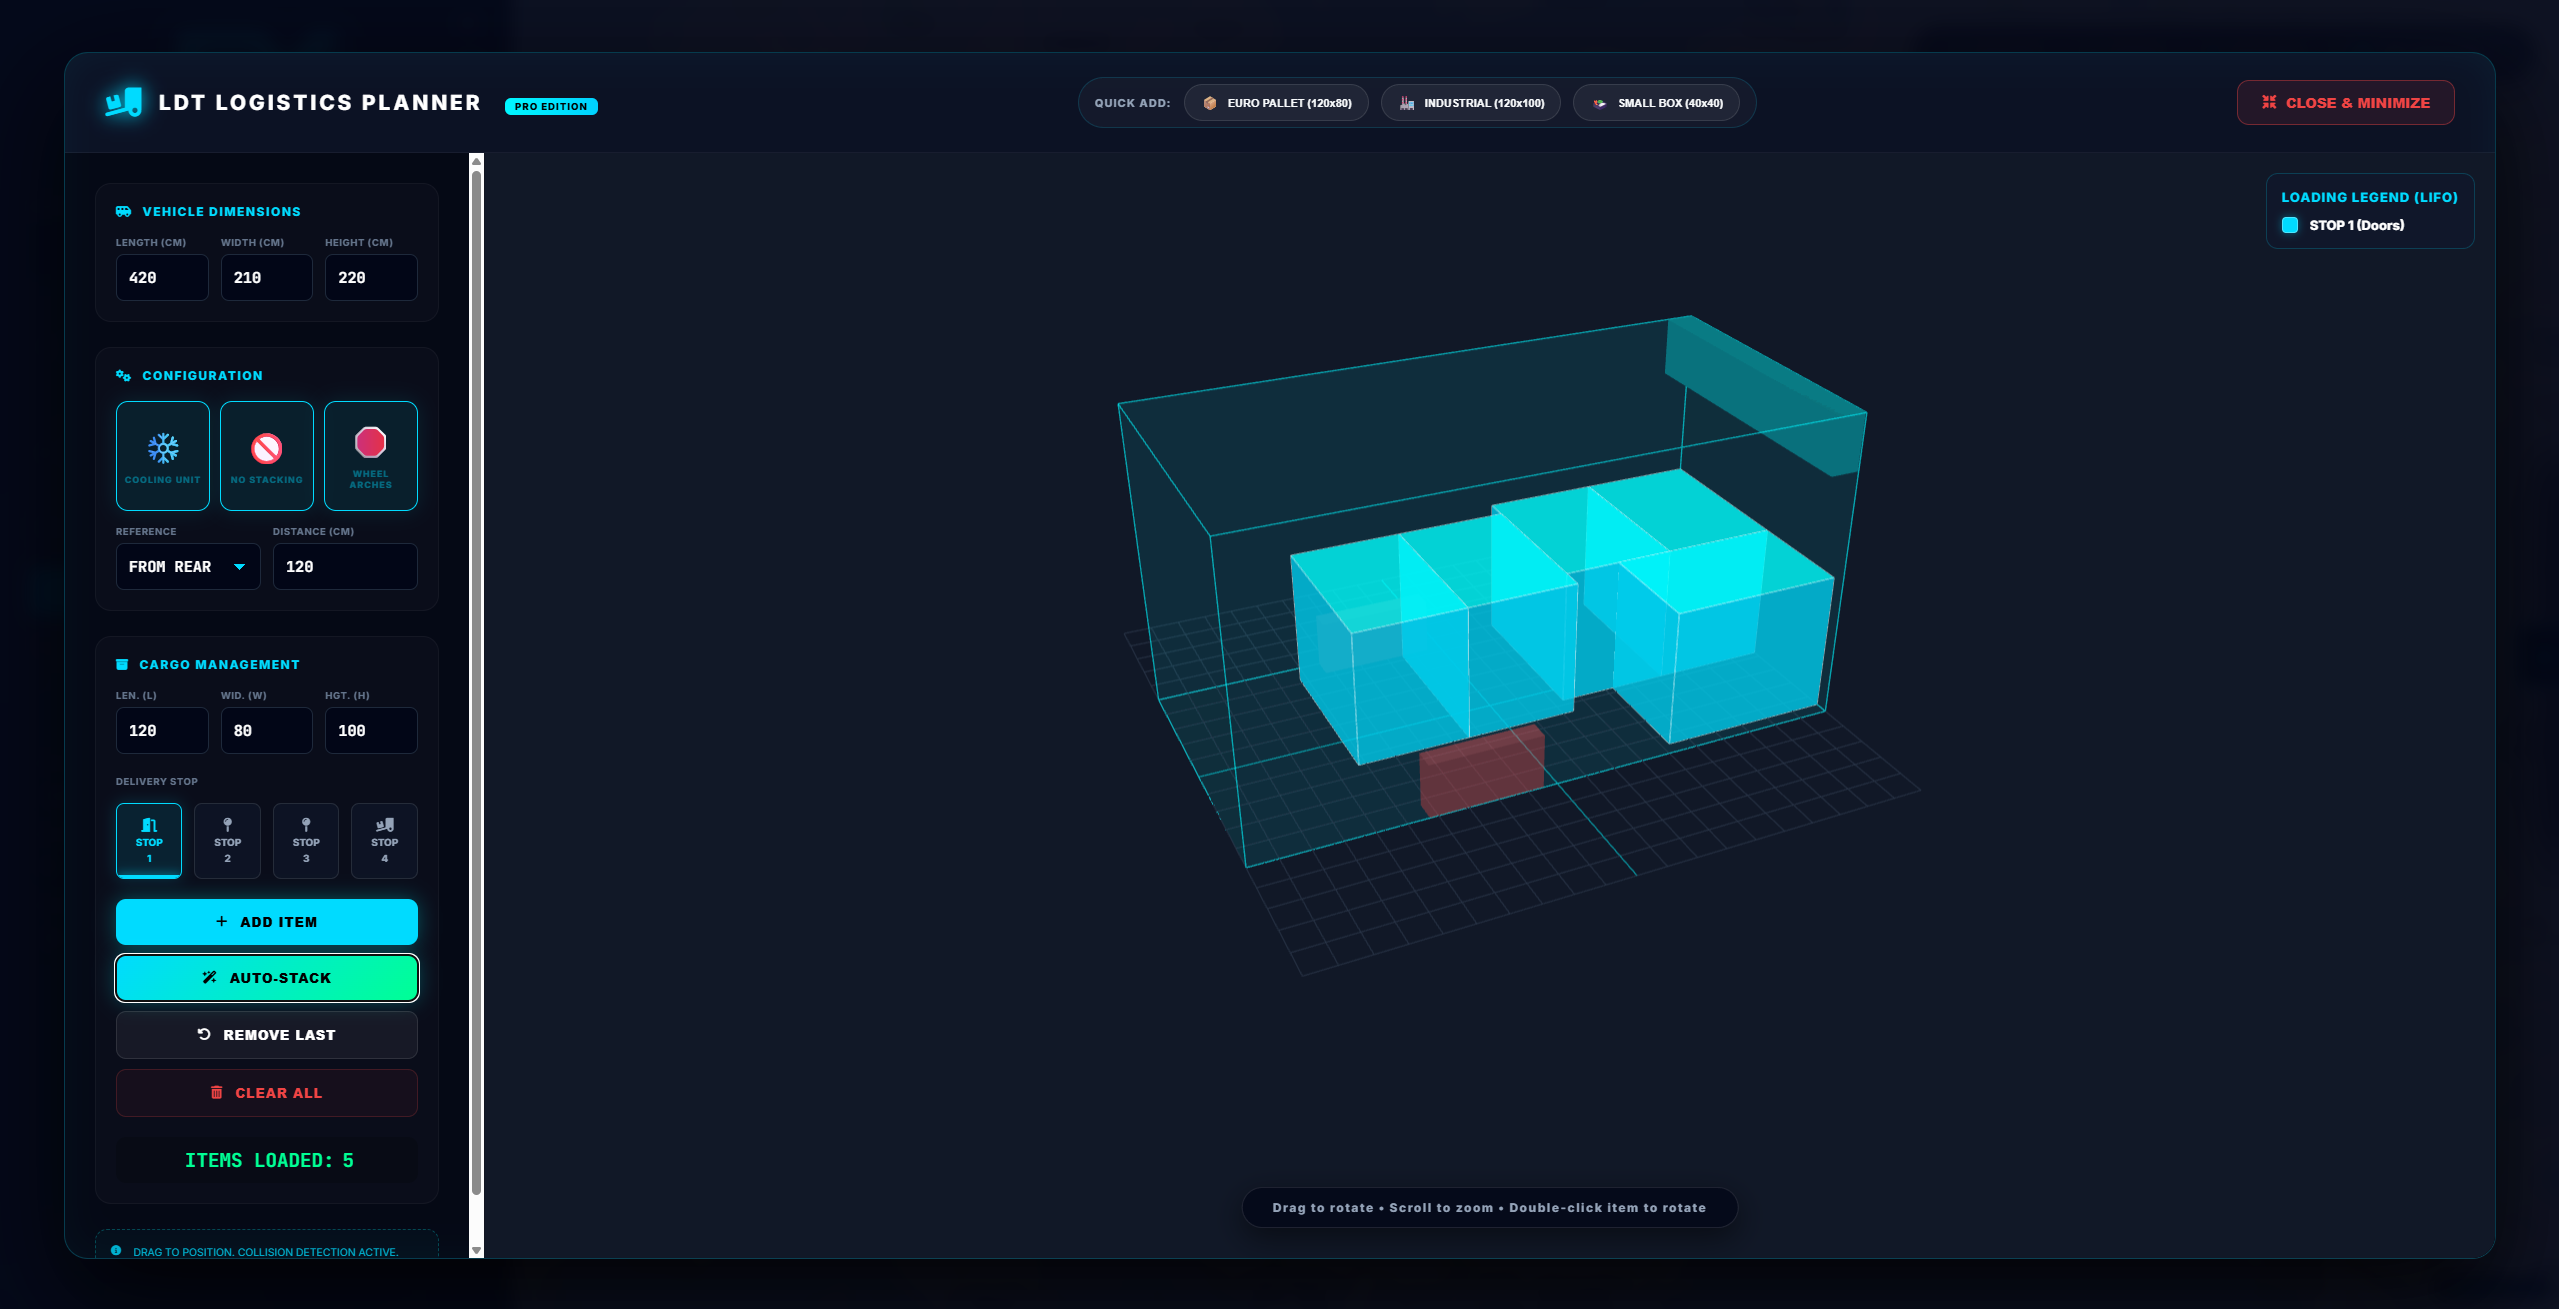Click the vehicle Length input field
The width and height of the screenshot is (2559, 1309).
[162, 278]
